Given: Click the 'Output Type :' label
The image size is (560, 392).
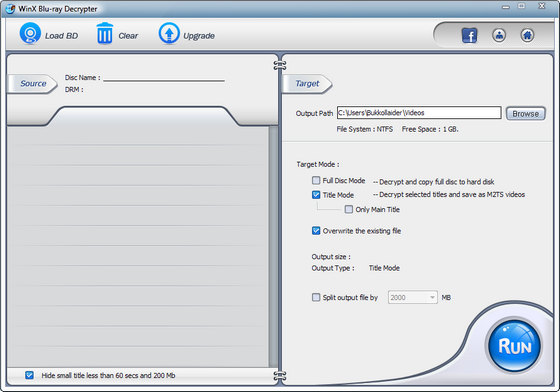Looking at the screenshot, I should (x=333, y=268).
